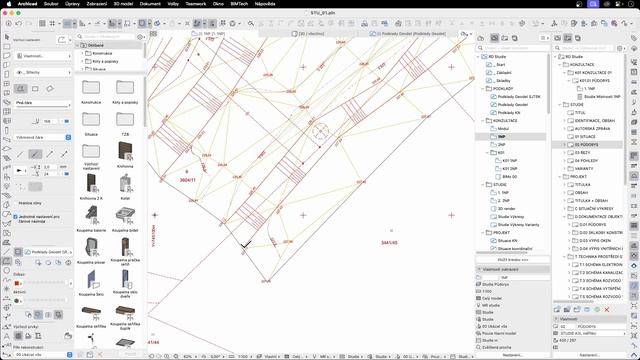
Task: Toggle Hranice zóny checkbox
Action: (16, 203)
